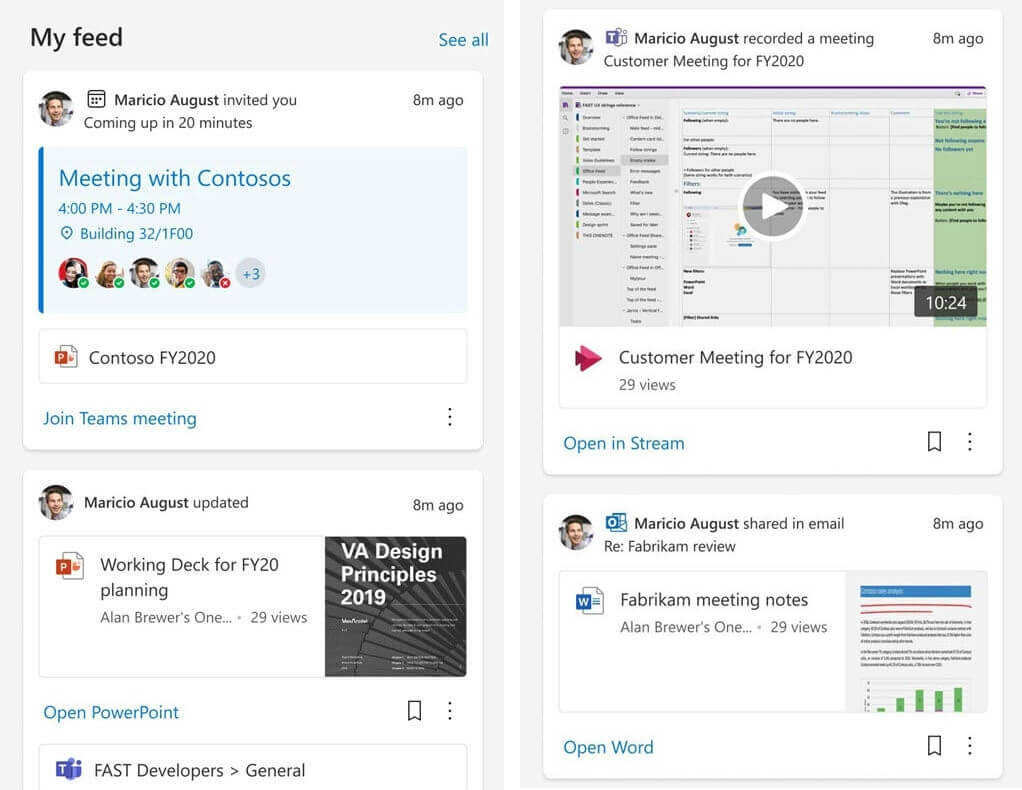Open more options on the Stream recording card
This screenshot has height=790, width=1022.
(970, 442)
